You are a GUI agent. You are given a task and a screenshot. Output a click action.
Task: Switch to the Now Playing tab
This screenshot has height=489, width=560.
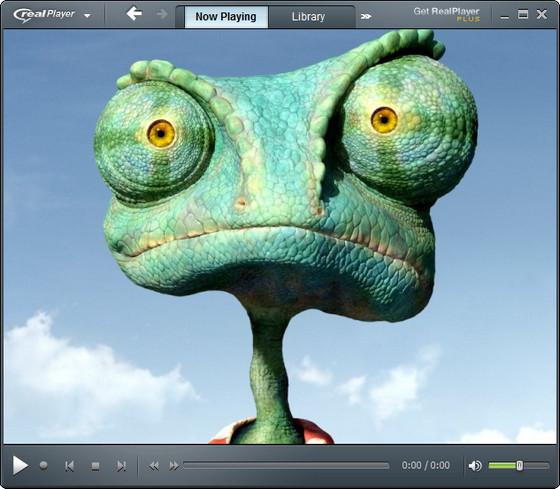click(x=226, y=17)
